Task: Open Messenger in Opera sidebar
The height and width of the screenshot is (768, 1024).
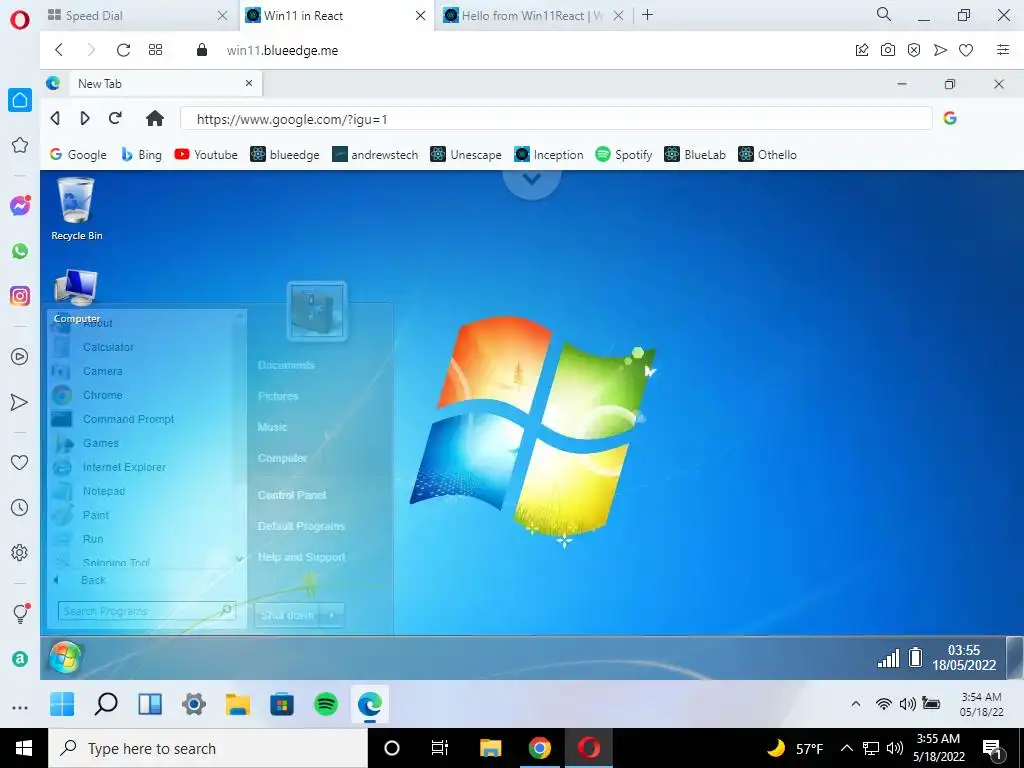Action: click(x=20, y=206)
